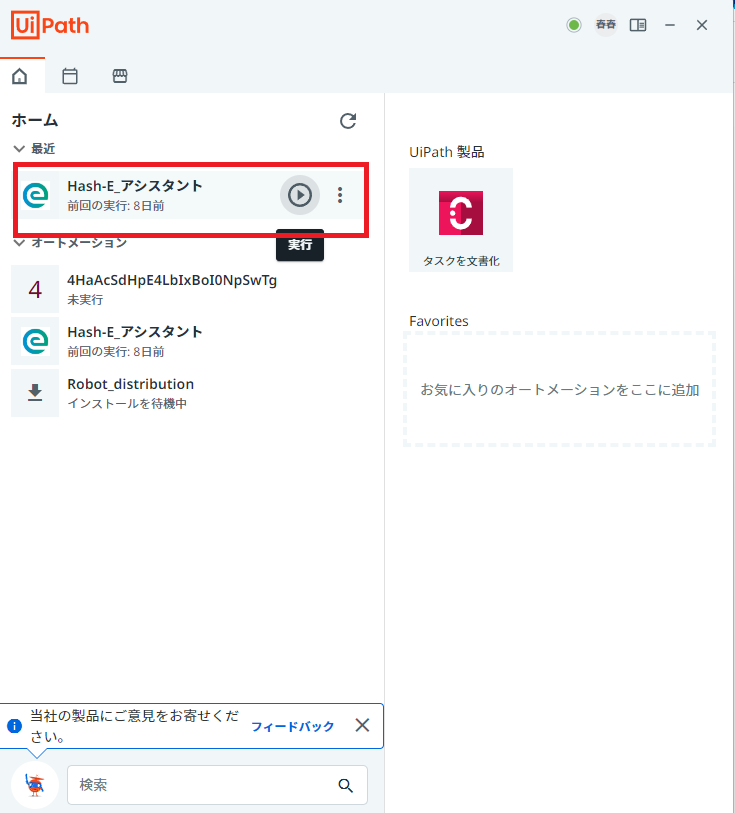Run the recent Hash-E_アシスタント automation
735x813 pixels.
[x=300, y=195]
